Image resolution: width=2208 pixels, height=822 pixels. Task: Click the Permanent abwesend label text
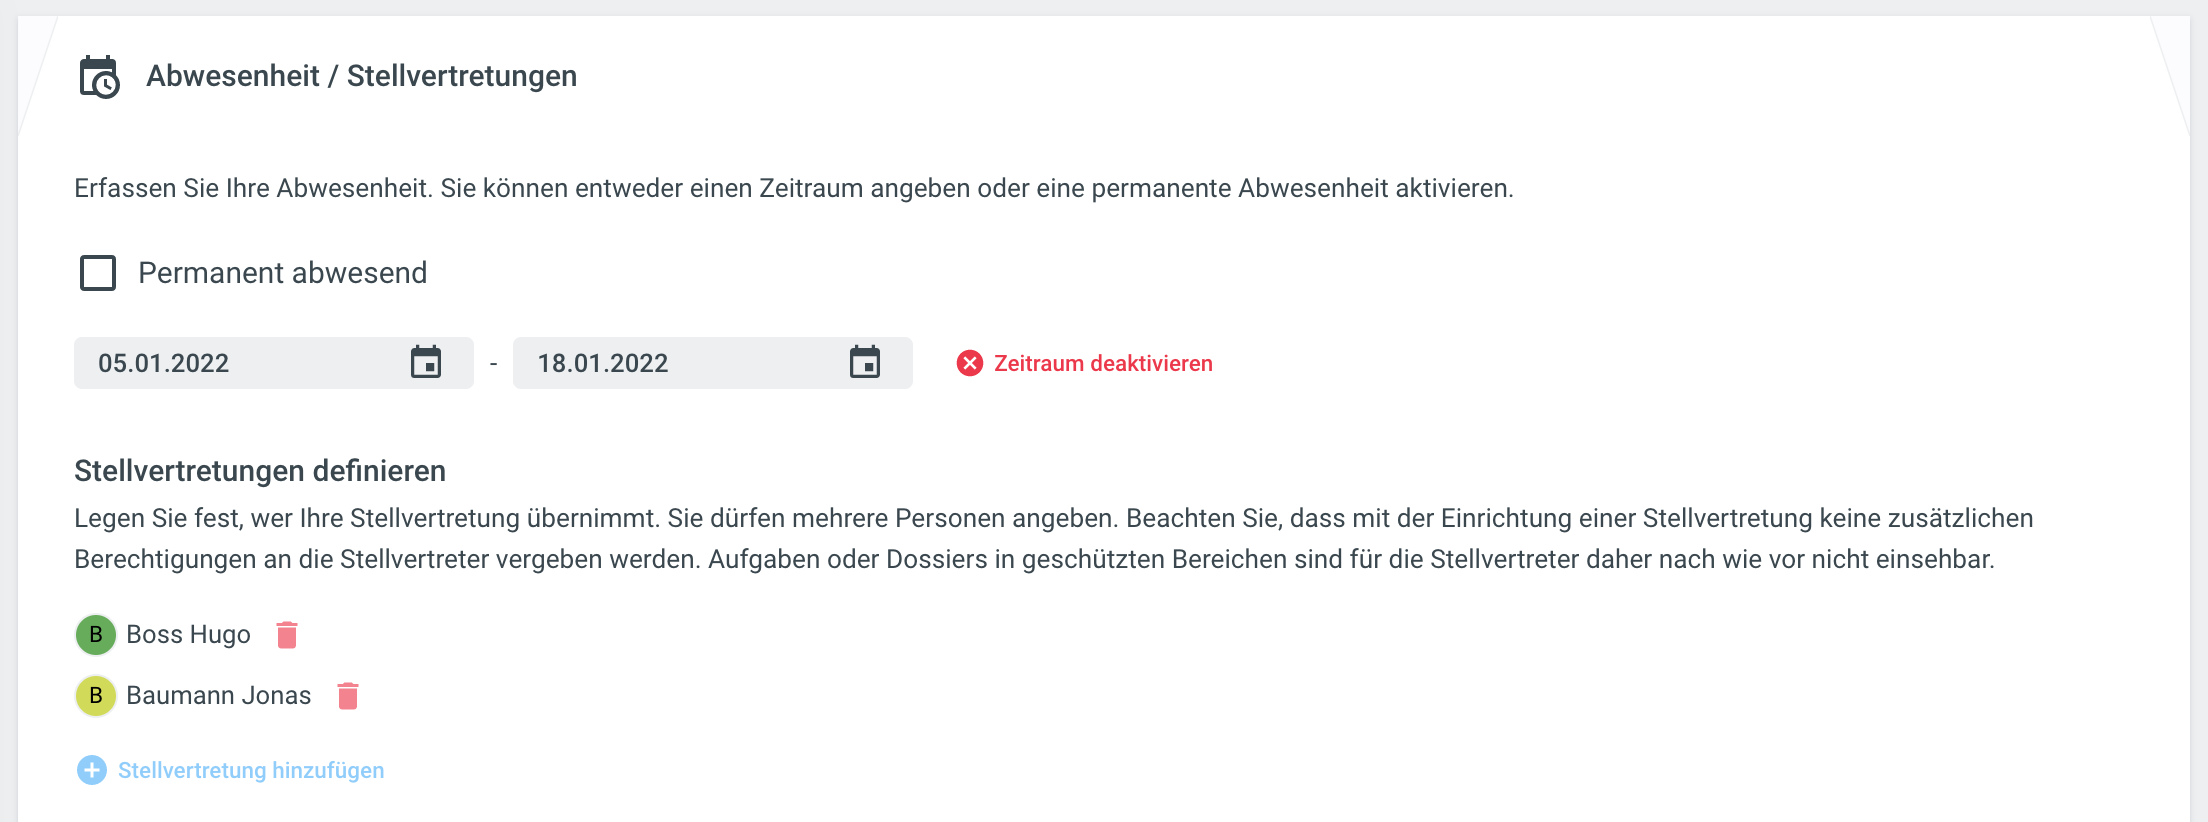tap(282, 273)
